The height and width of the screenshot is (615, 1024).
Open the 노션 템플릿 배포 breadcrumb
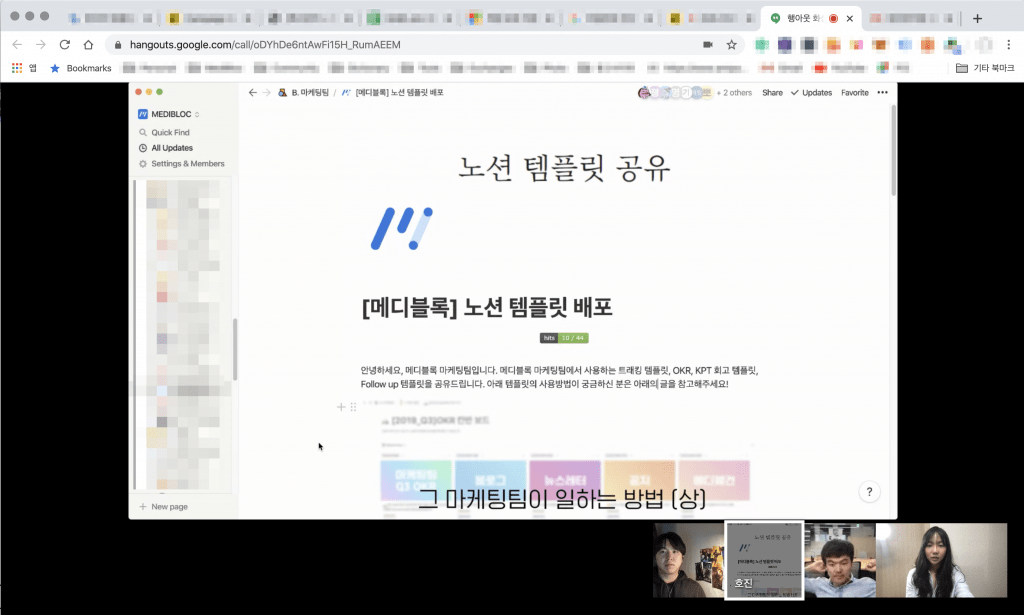392,93
